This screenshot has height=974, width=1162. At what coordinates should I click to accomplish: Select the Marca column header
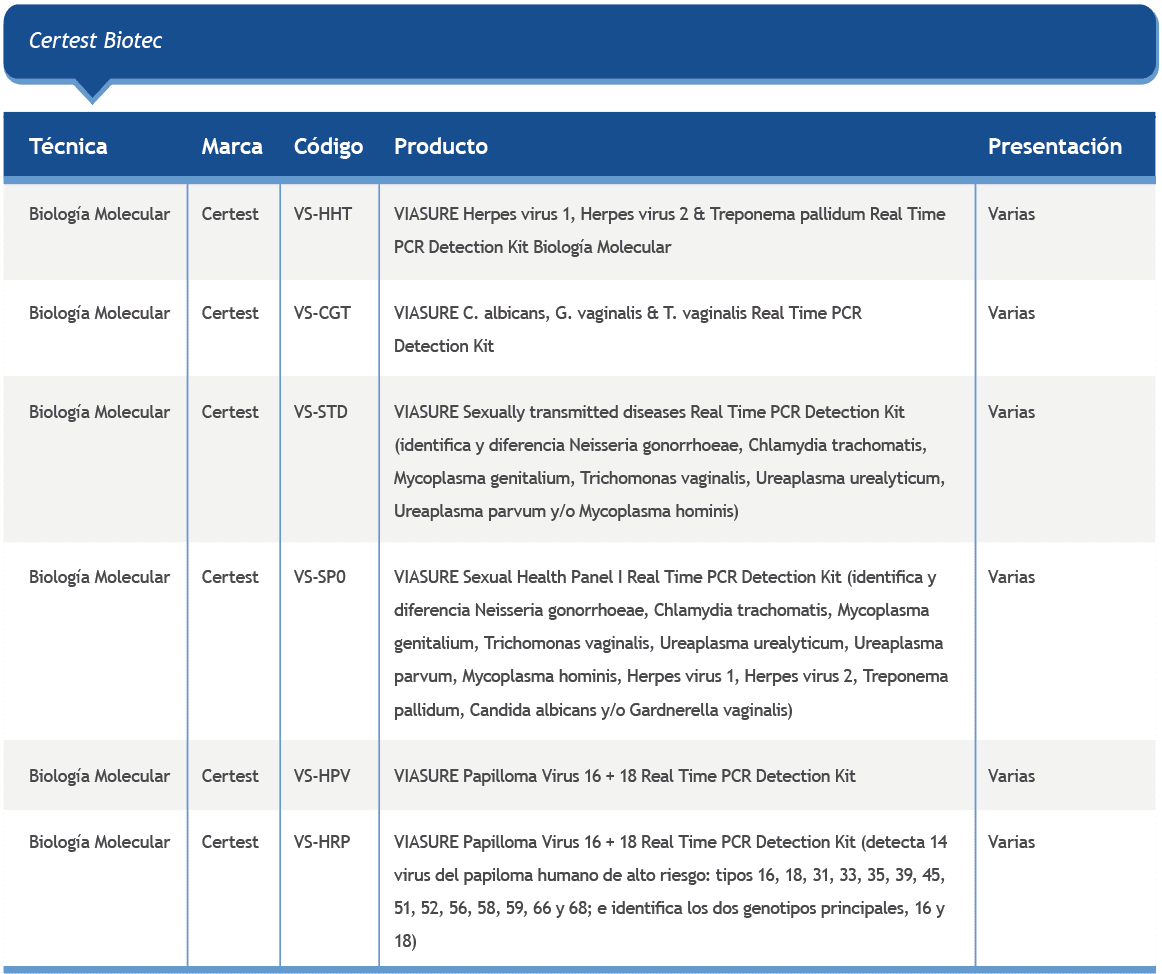tap(232, 146)
